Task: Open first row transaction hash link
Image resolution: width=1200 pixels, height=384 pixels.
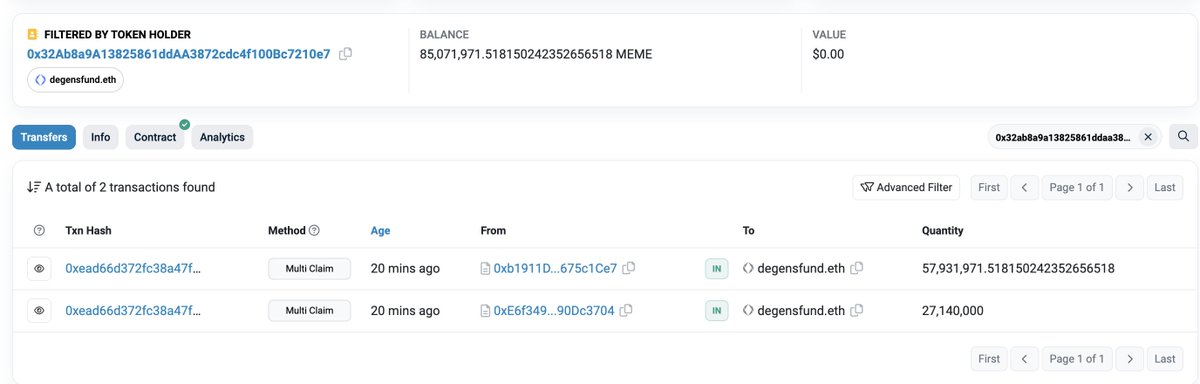Action: coord(133,268)
